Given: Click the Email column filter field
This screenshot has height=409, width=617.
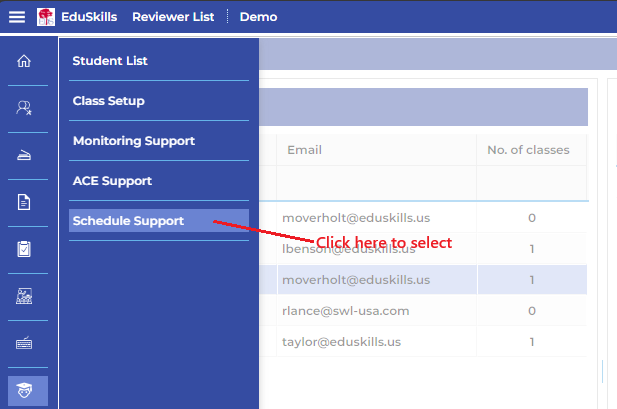Looking at the screenshot, I should coord(376,183).
